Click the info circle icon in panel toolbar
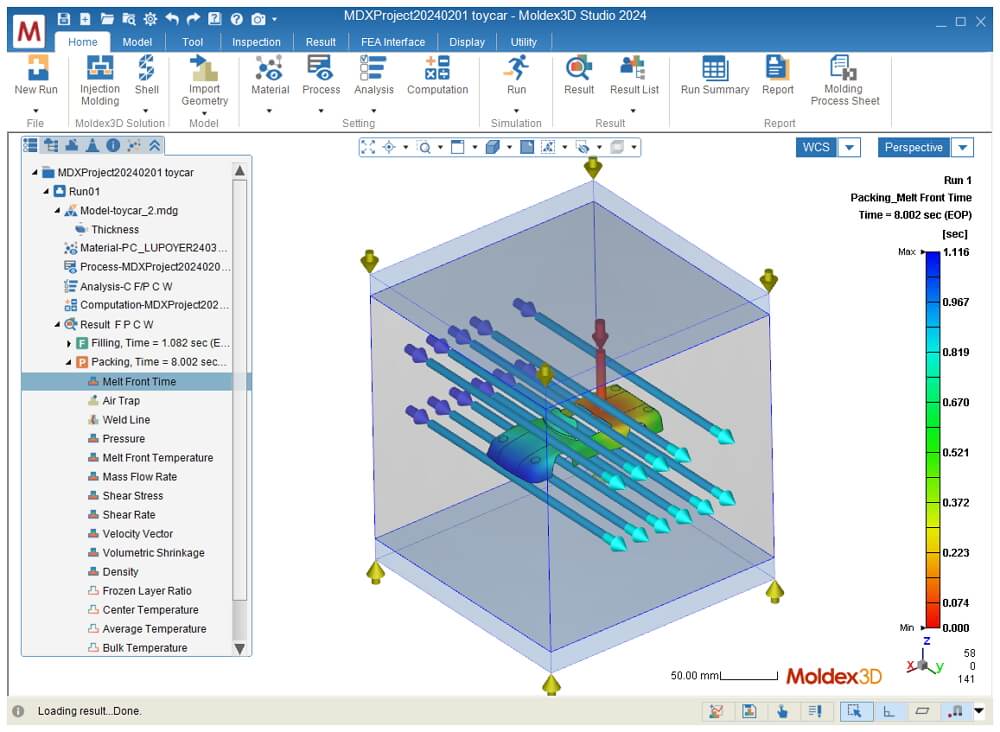 pos(114,145)
